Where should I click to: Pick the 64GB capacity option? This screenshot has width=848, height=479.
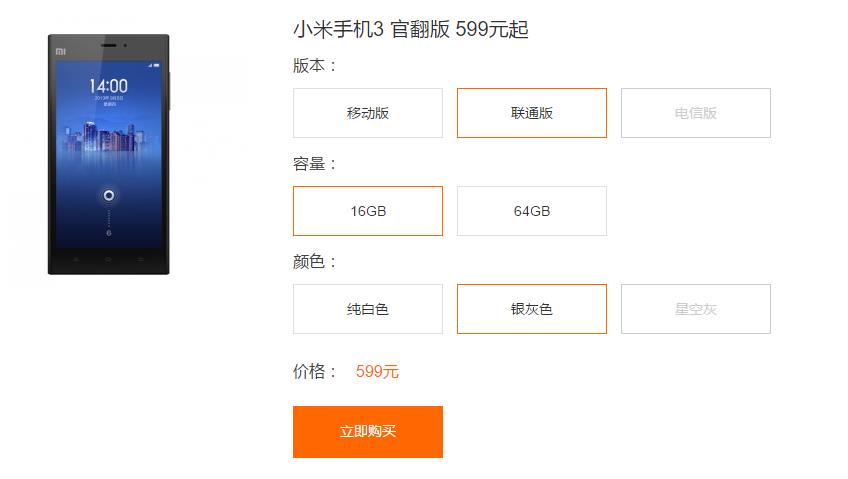click(x=531, y=211)
